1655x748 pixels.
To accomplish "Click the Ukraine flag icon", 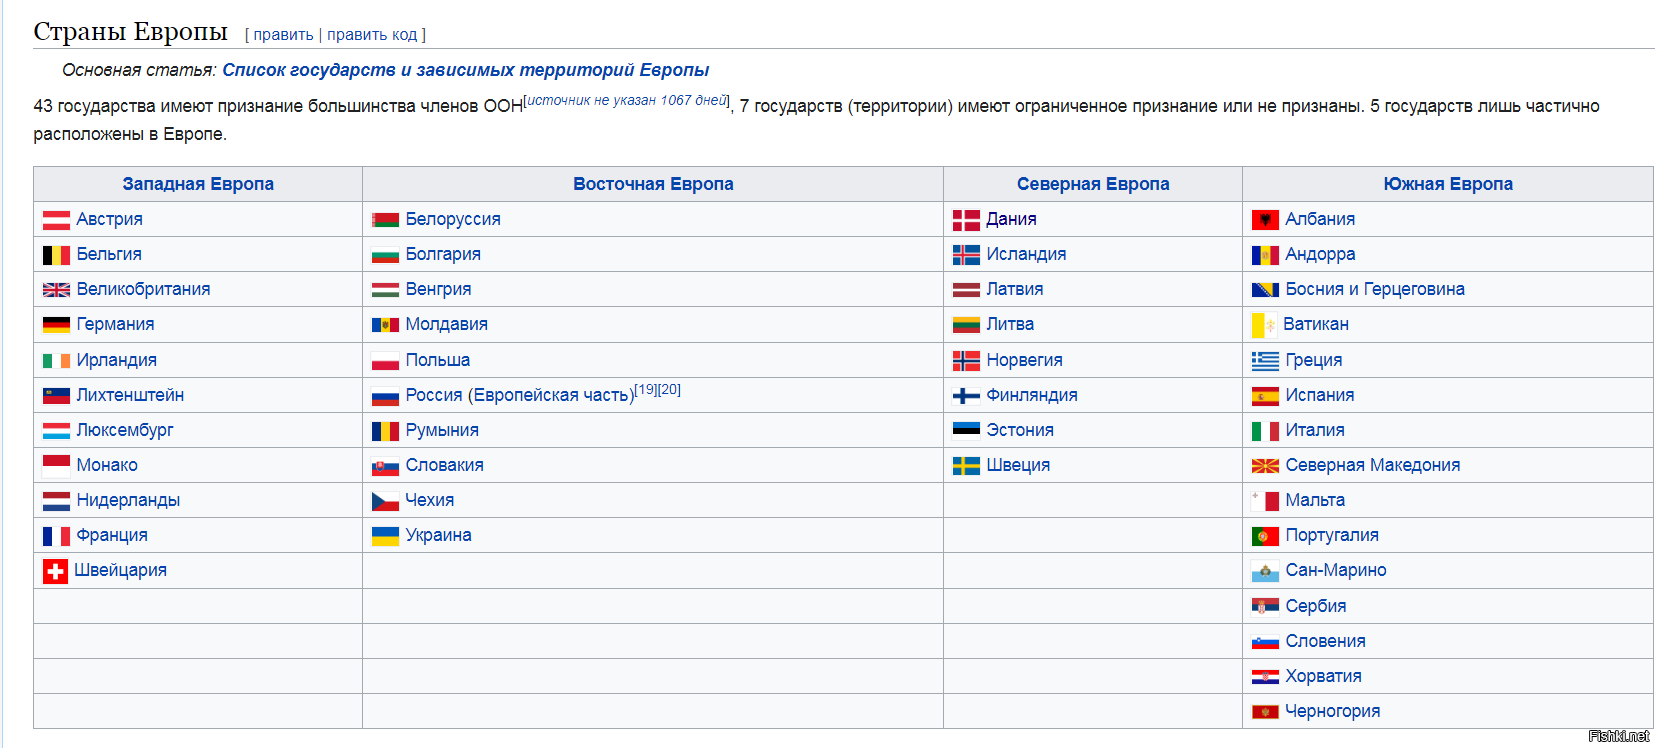I will point(385,536).
